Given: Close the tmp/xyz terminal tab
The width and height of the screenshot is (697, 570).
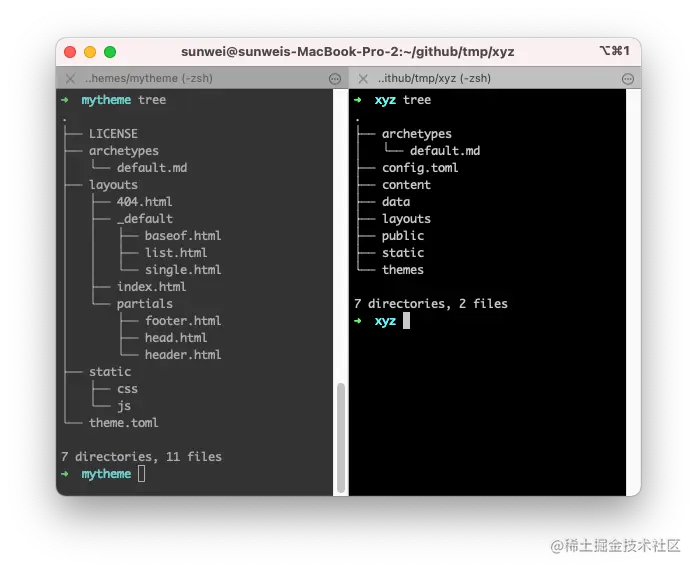Looking at the screenshot, I should 363,79.
